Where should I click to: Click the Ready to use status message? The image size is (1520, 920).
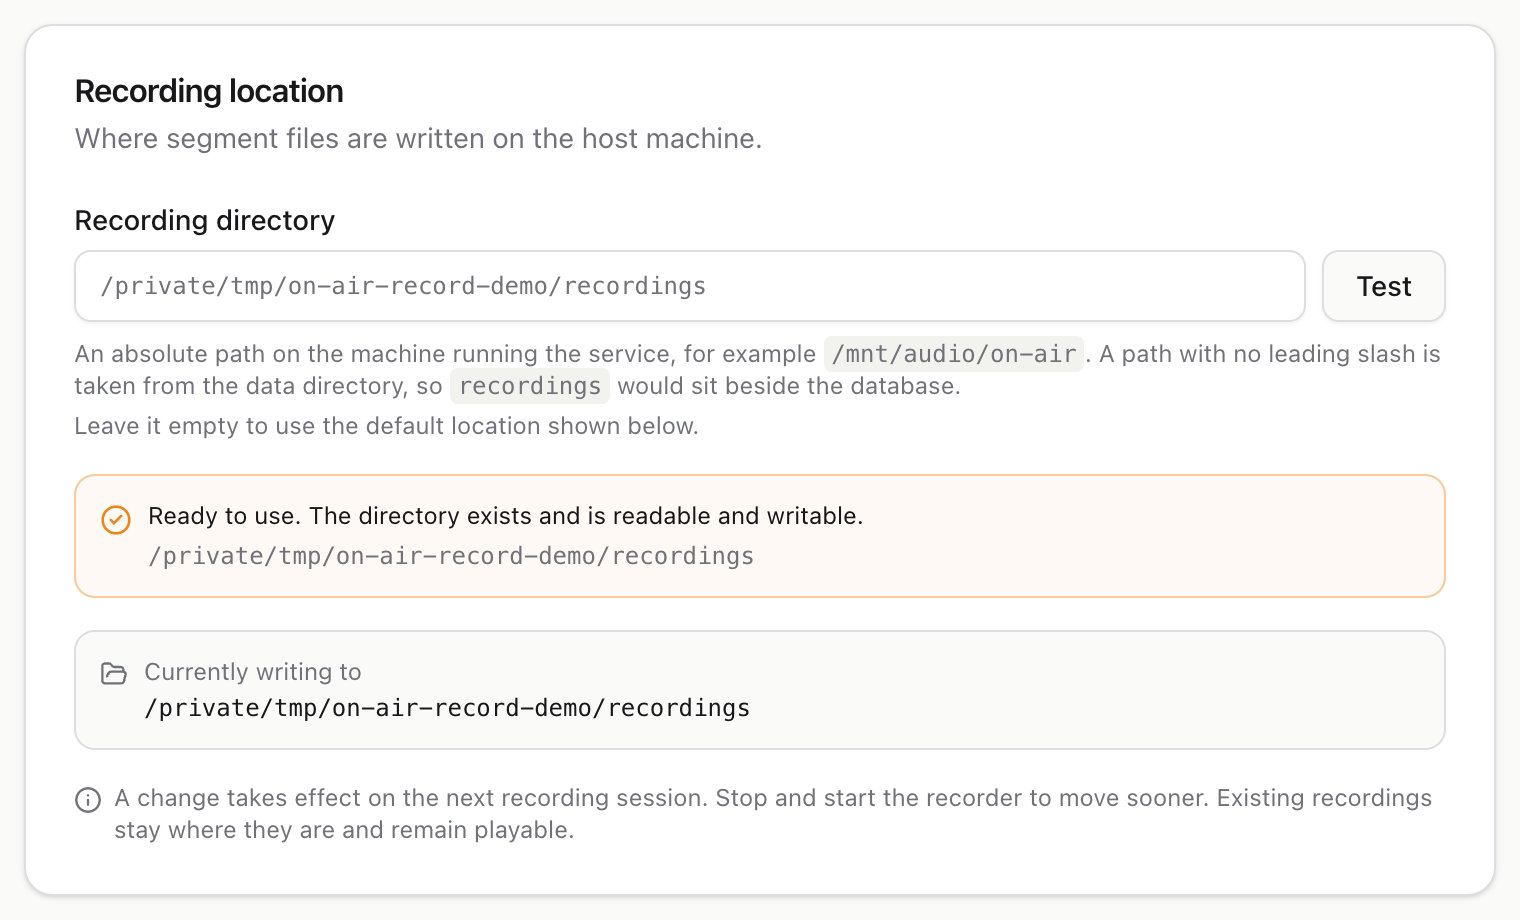click(505, 516)
